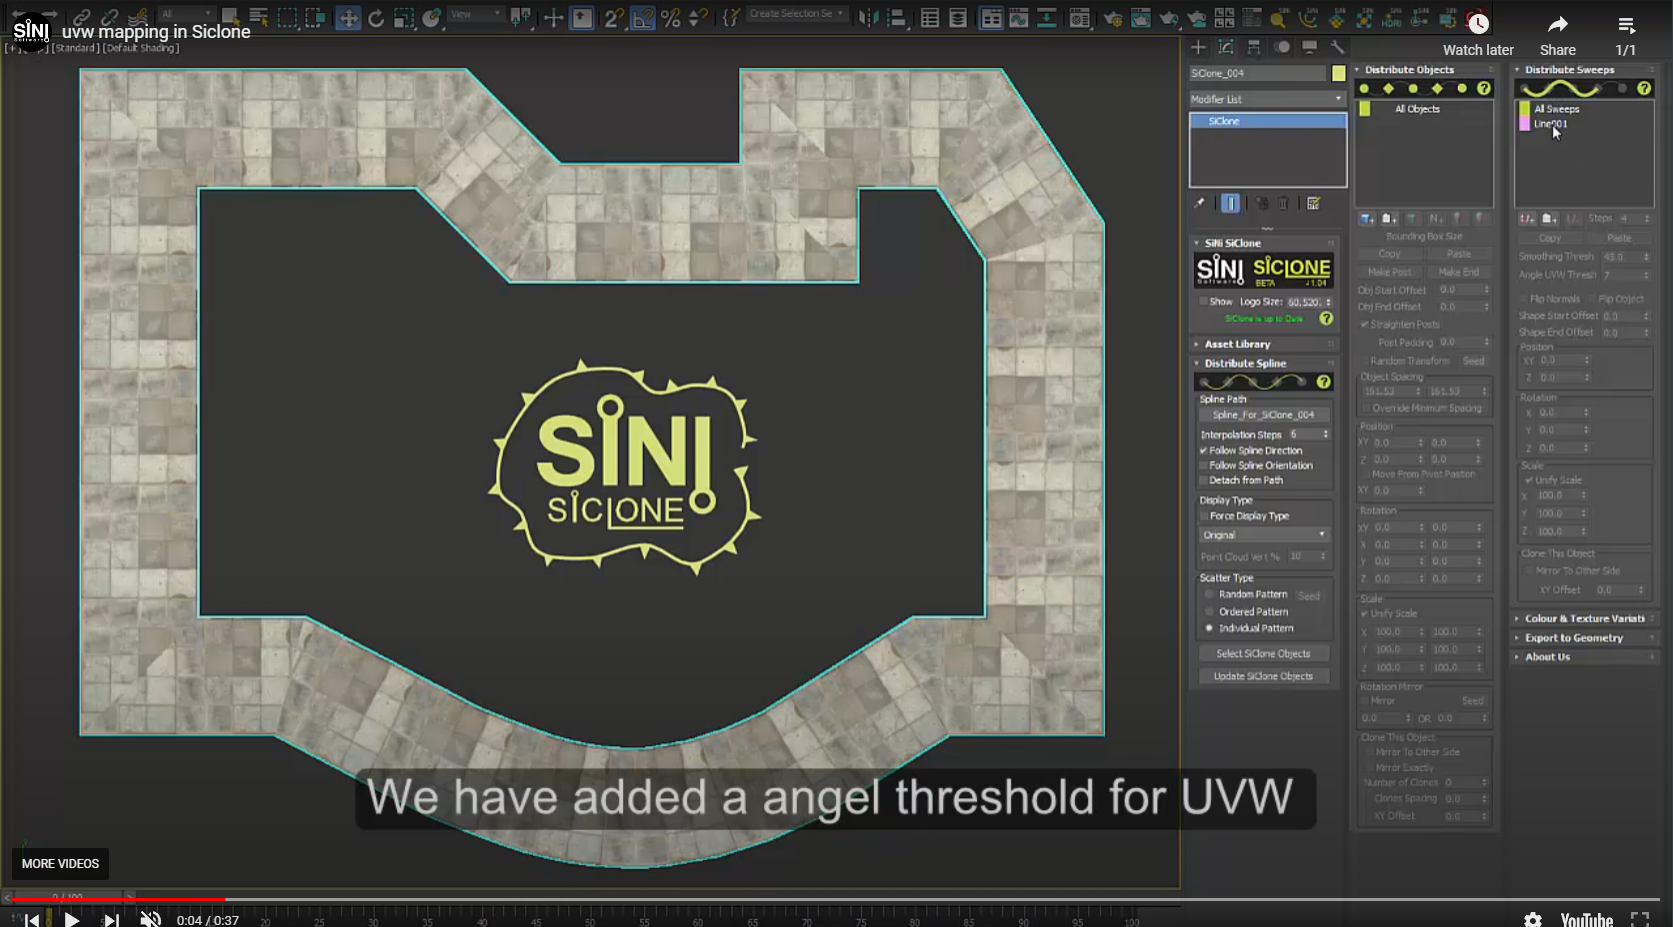This screenshot has width=1673, height=927.
Task: Toggle the Angle Snap toolbar icon
Action: tap(642, 18)
